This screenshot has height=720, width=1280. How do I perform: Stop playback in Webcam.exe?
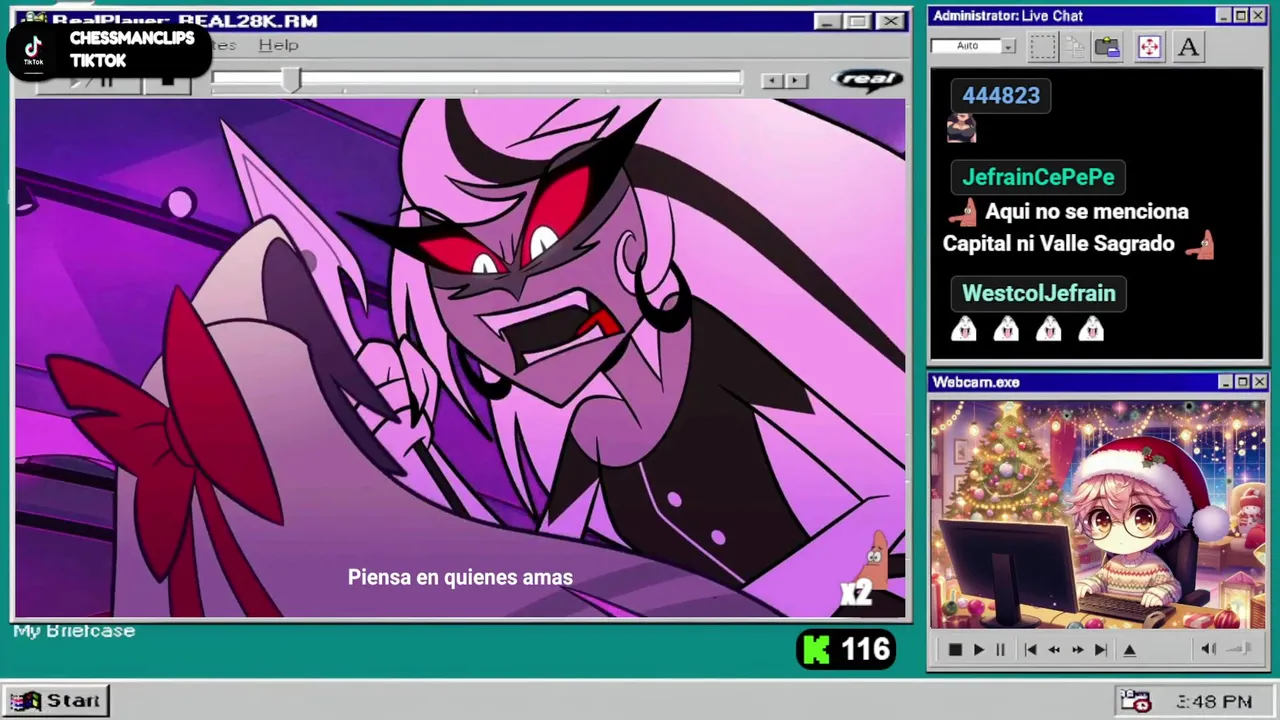[x=954, y=650]
